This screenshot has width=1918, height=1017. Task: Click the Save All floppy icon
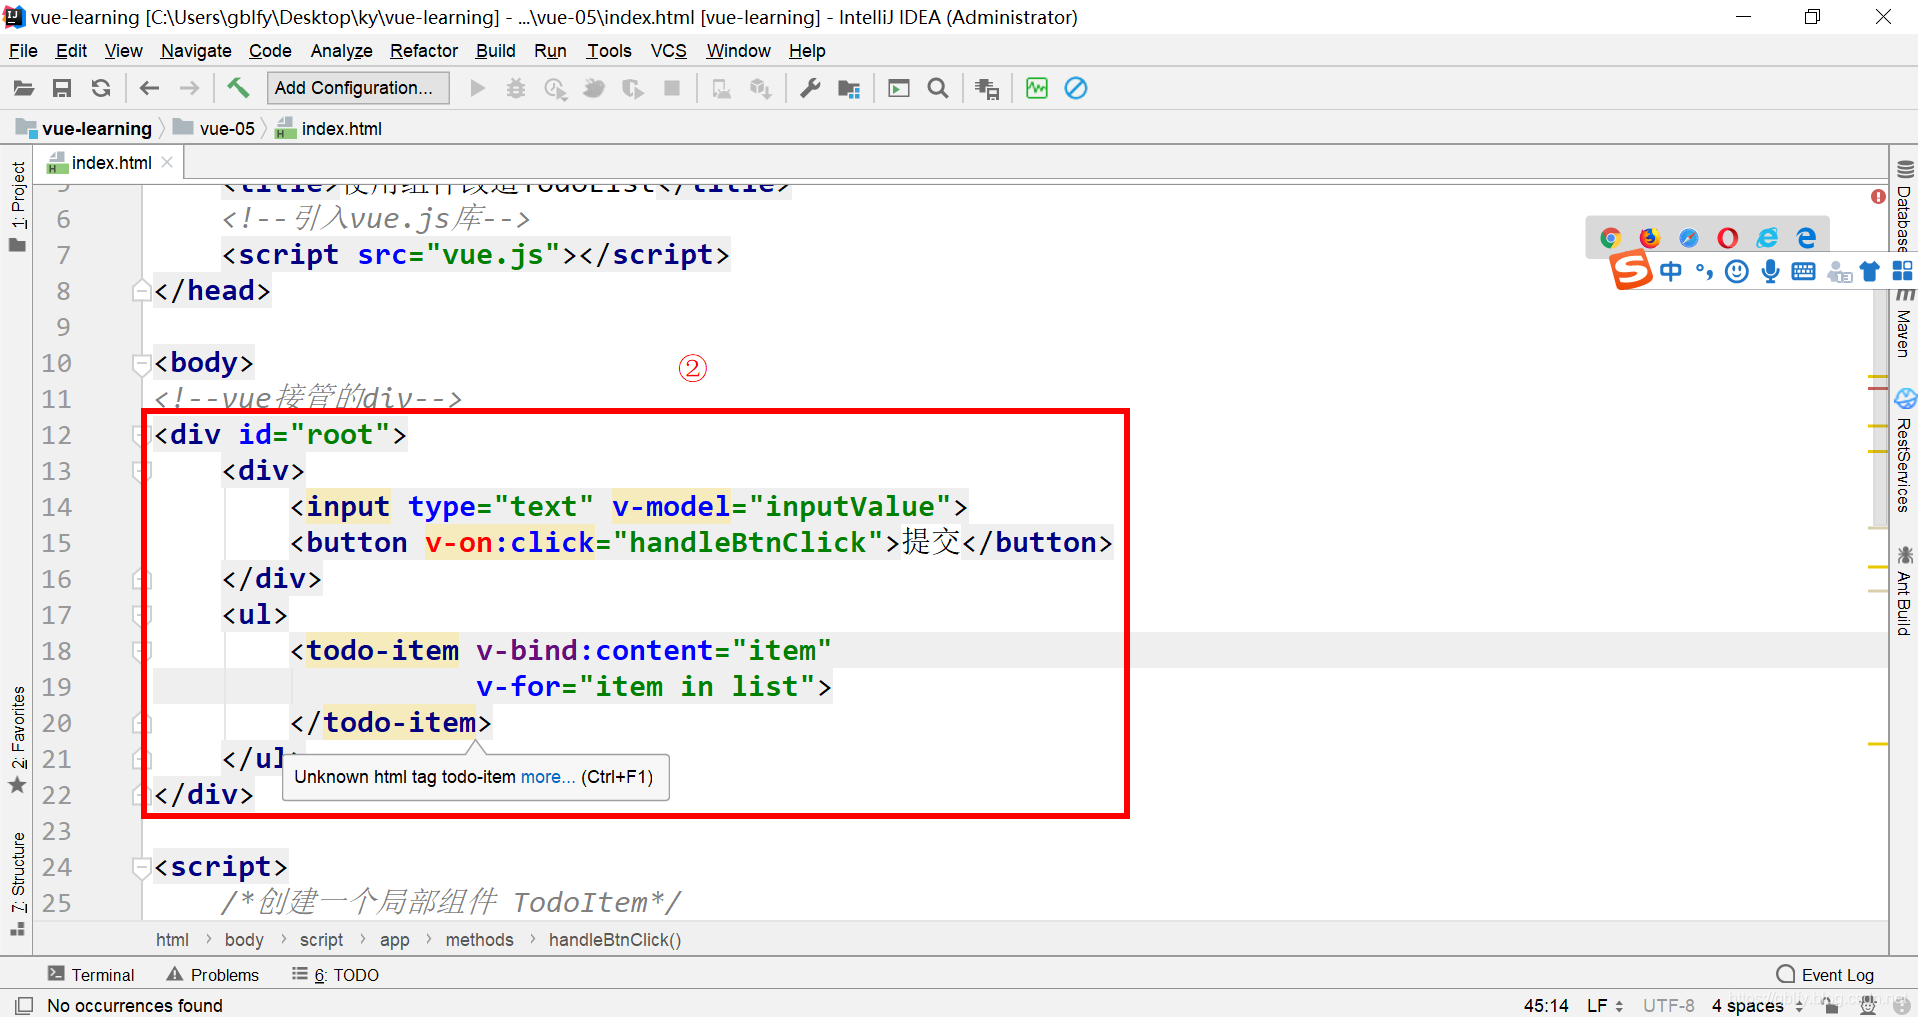[62, 88]
